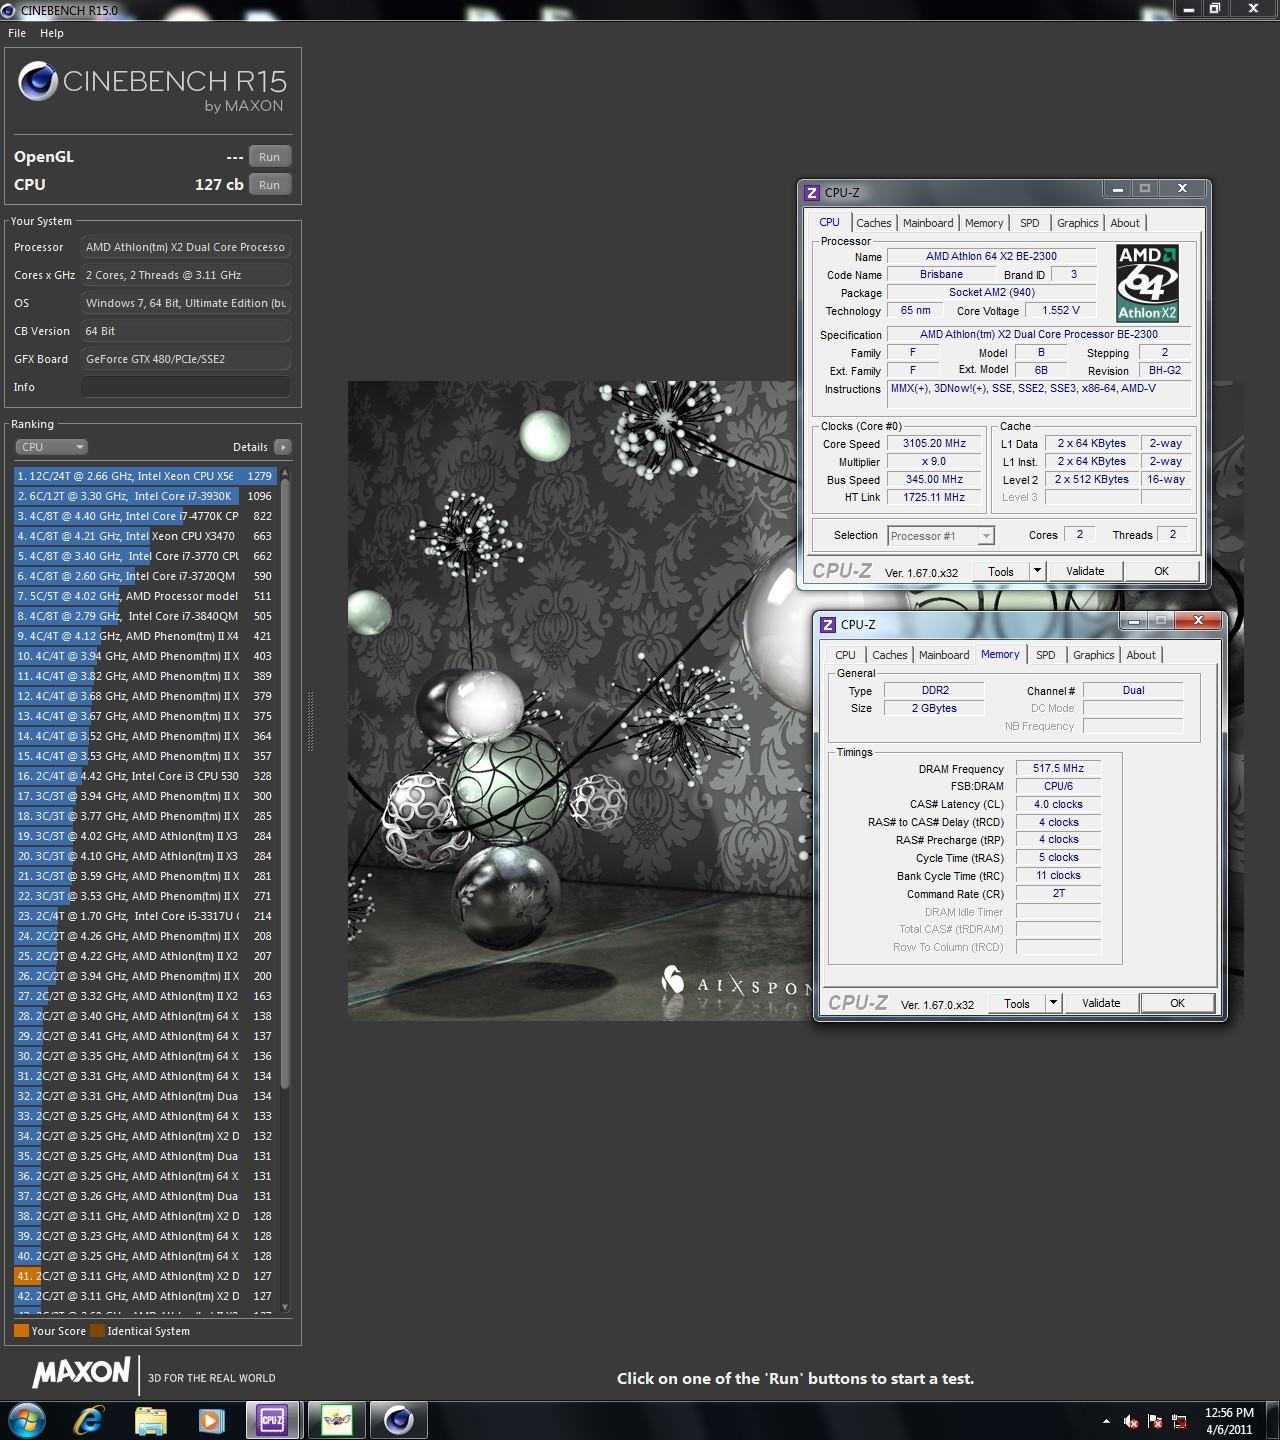Open the File menu
The height and width of the screenshot is (1440, 1280).
[x=17, y=33]
